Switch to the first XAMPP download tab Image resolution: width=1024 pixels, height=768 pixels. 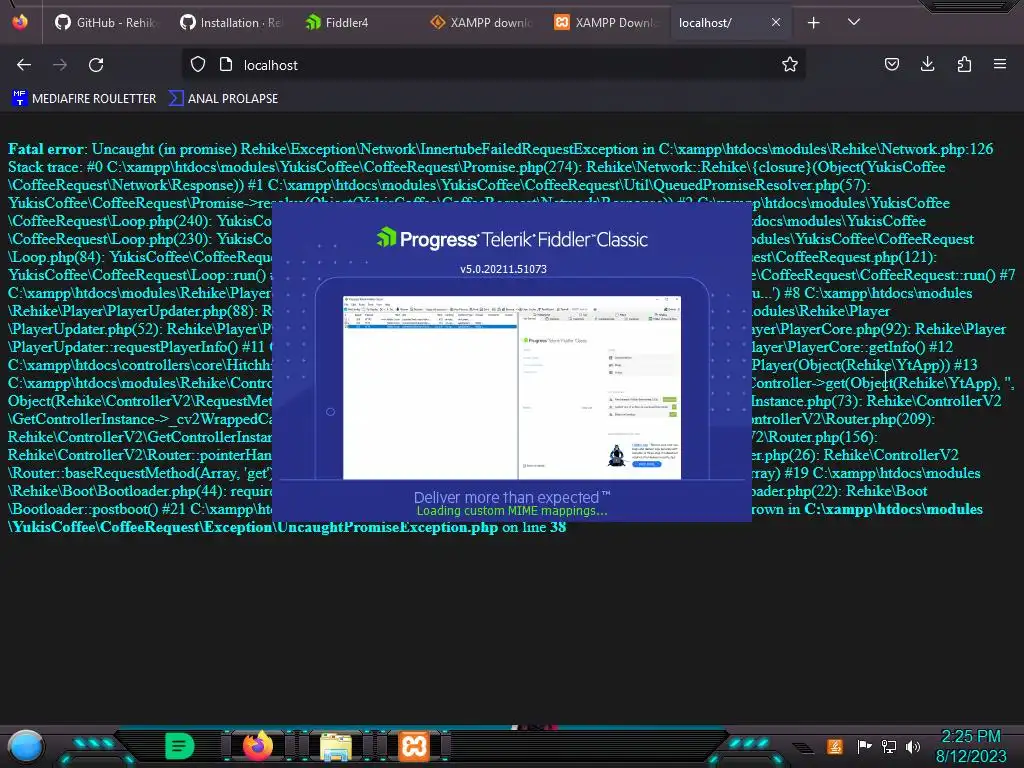(x=481, y=23)
